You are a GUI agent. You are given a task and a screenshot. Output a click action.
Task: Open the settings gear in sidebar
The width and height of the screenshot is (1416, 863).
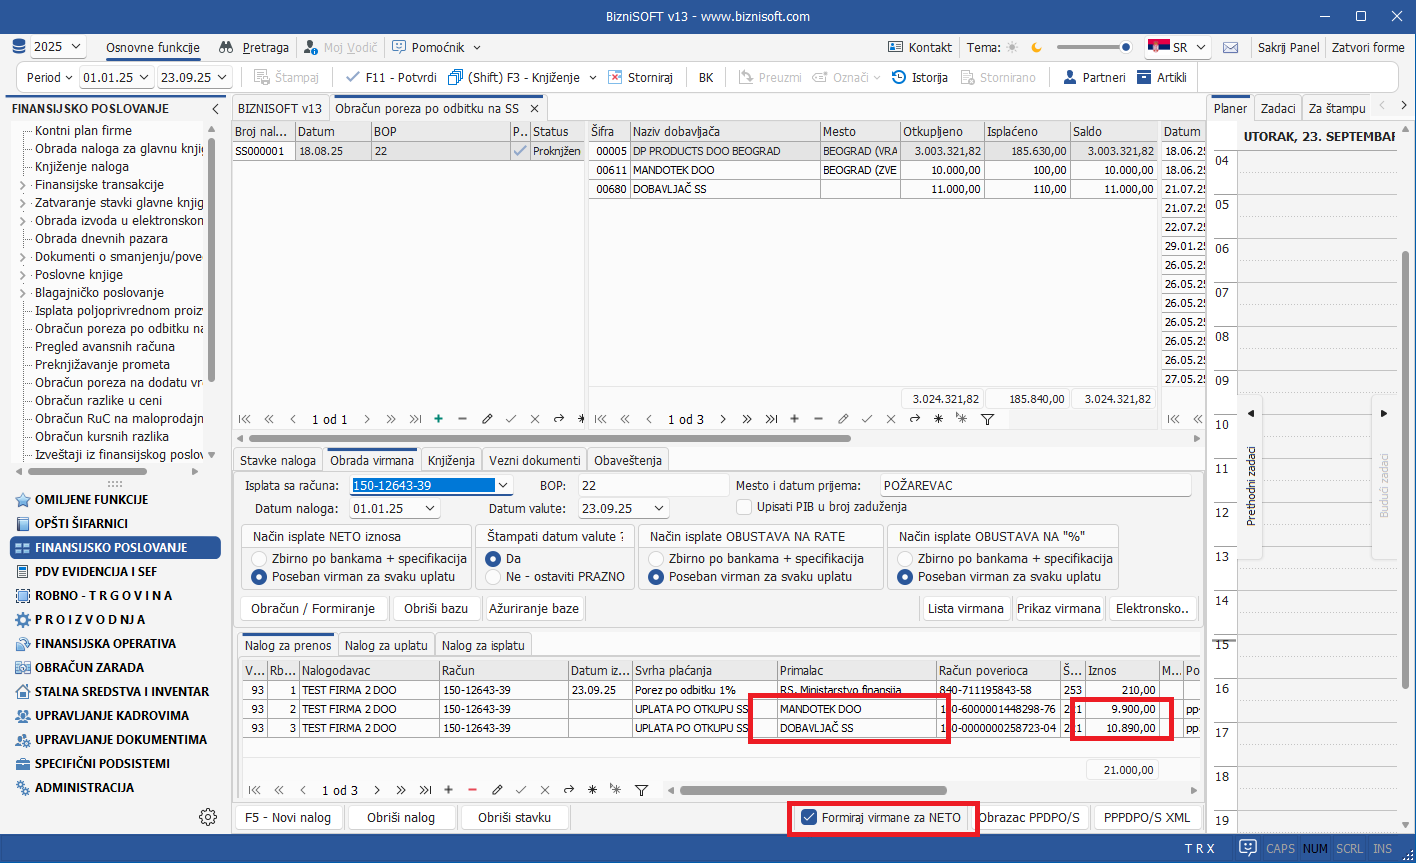coord(208,817)
